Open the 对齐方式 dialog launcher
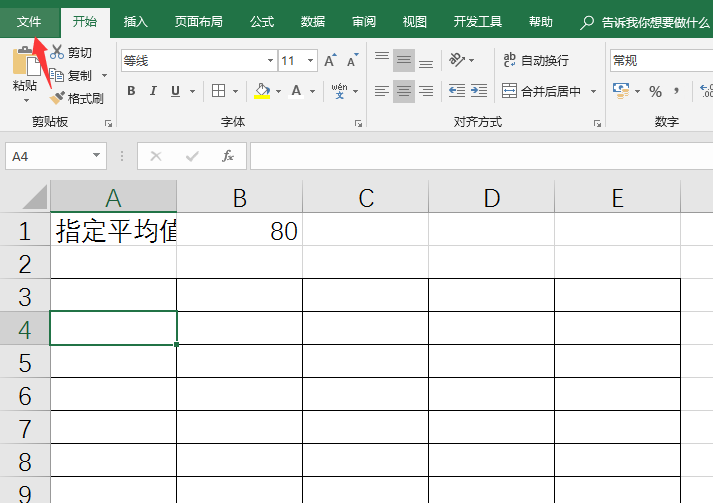Image resolution: width=713 pixels, height=503 pixels. 597,123
